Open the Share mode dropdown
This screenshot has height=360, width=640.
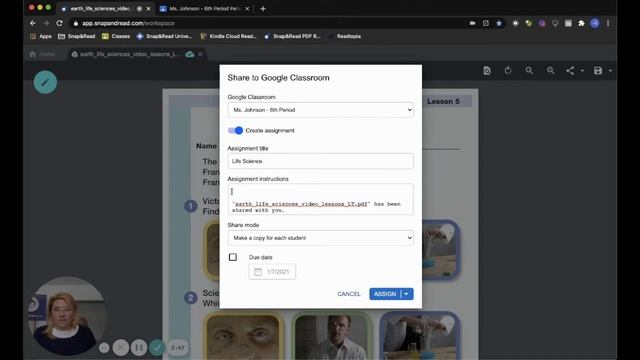click(320, 238)
